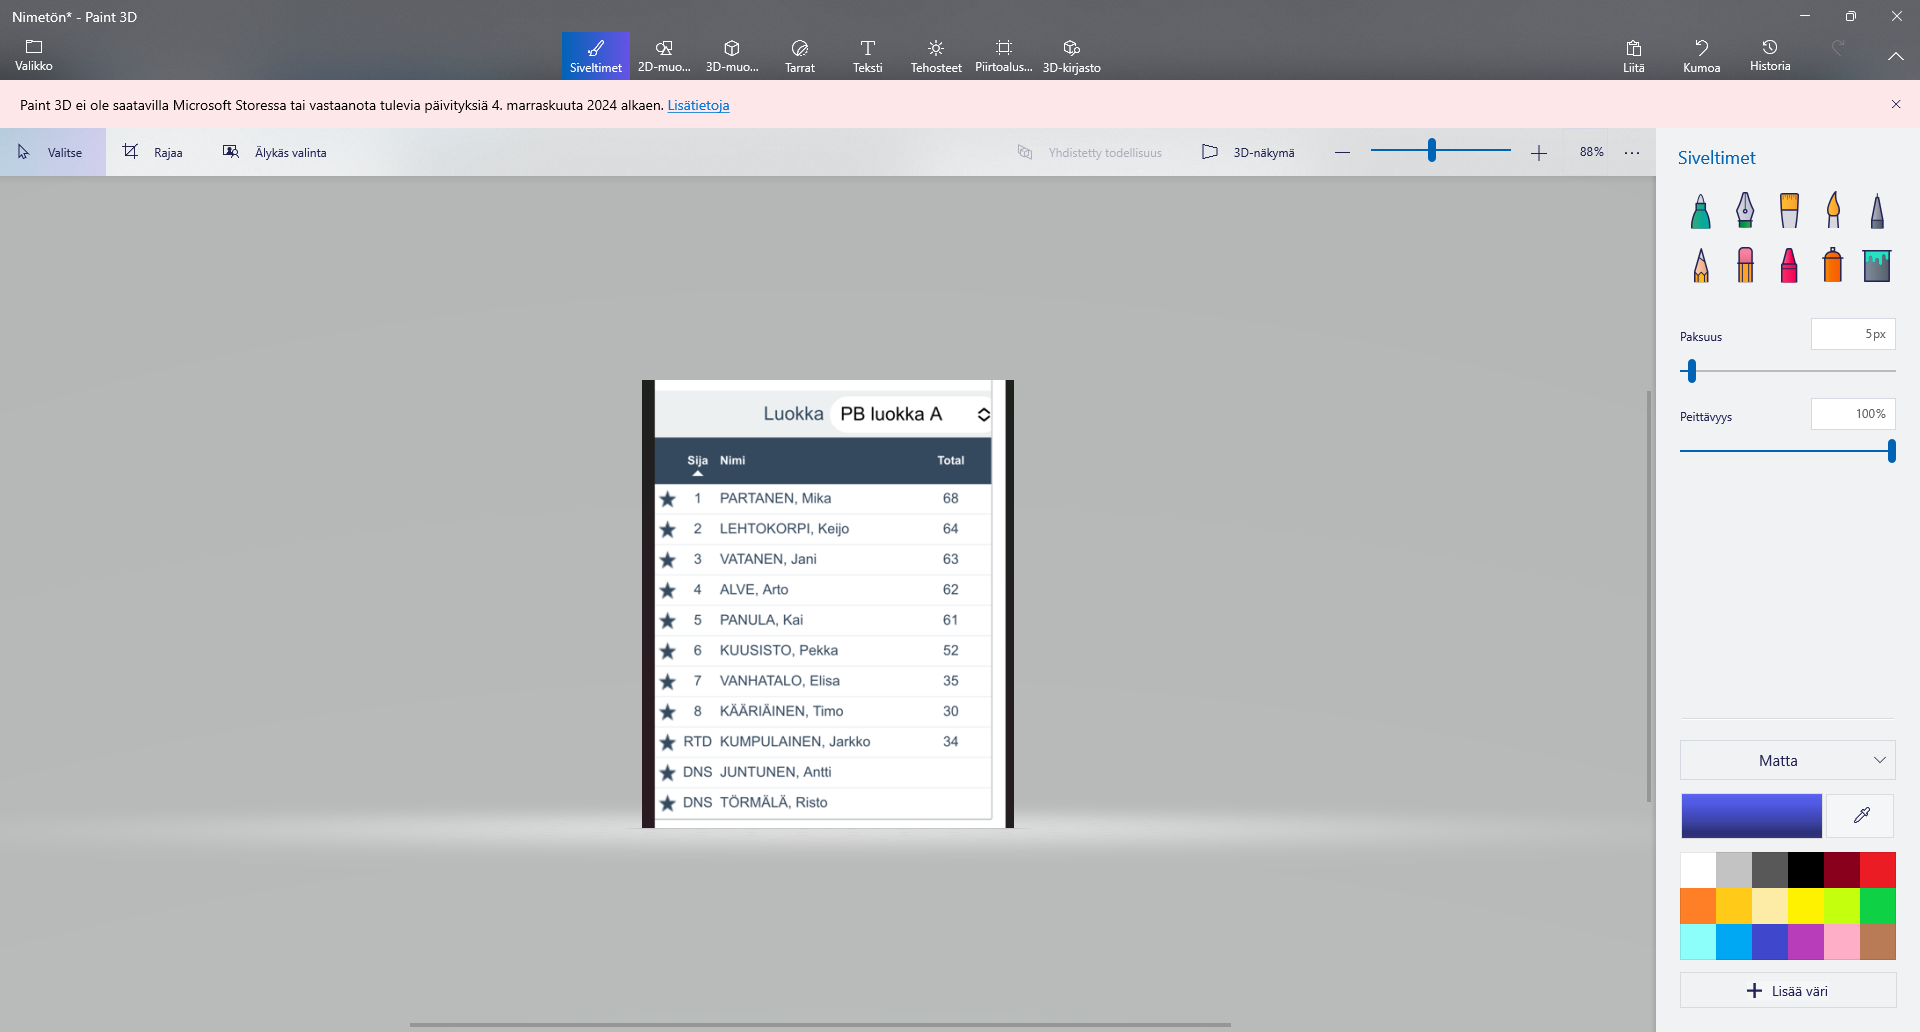Select the Spray can tool
The image size is (1920, 1032).
coord(1832,266)
